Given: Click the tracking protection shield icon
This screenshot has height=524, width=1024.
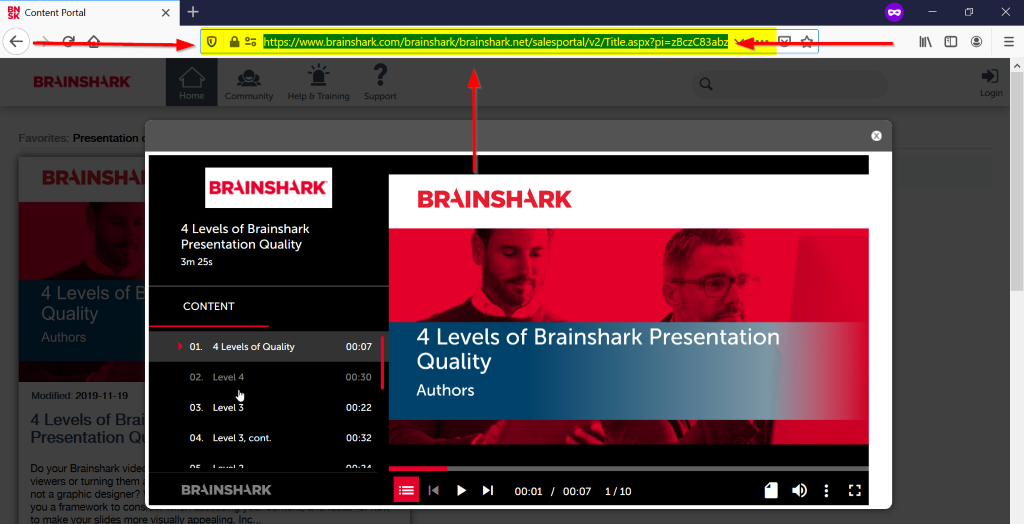Looking at the screenshot, I should pos(212,42).
